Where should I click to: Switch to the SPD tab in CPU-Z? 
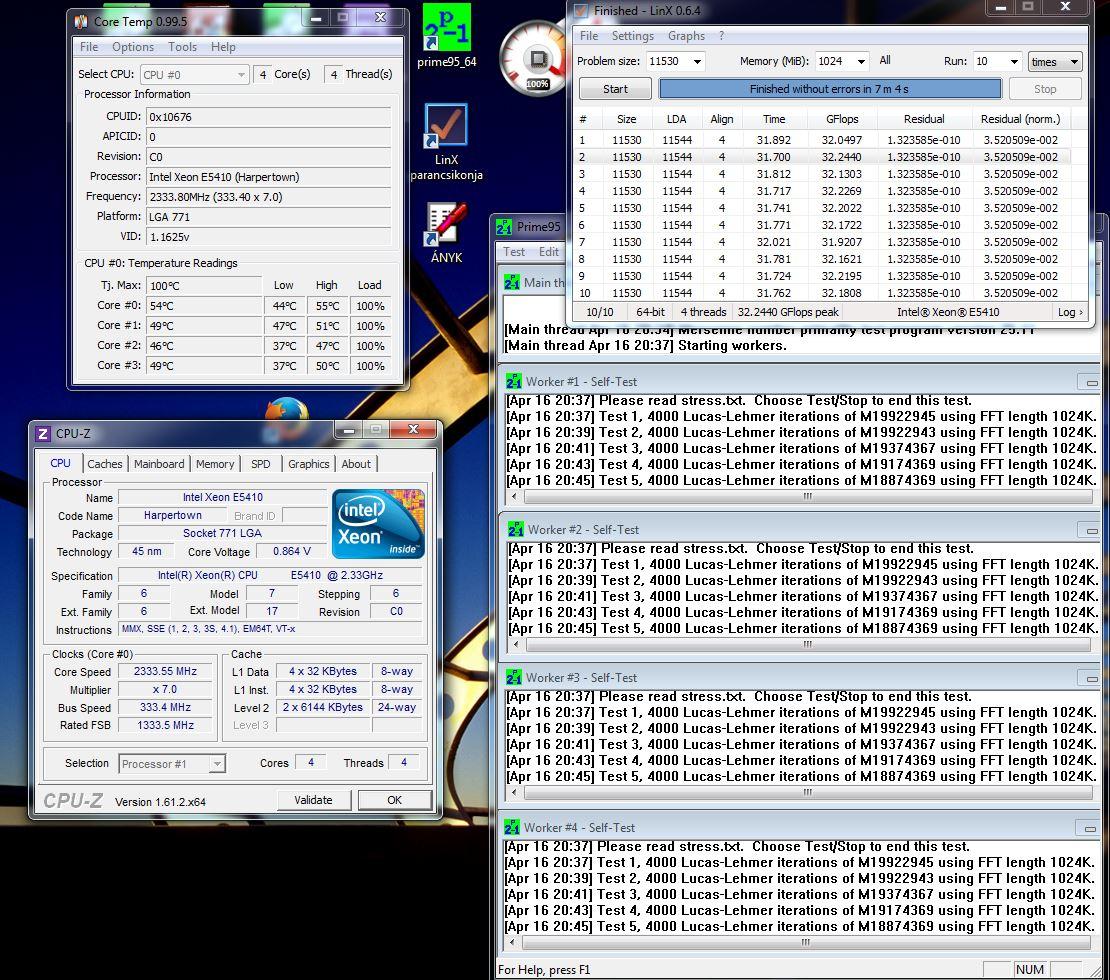pos(261,464)
